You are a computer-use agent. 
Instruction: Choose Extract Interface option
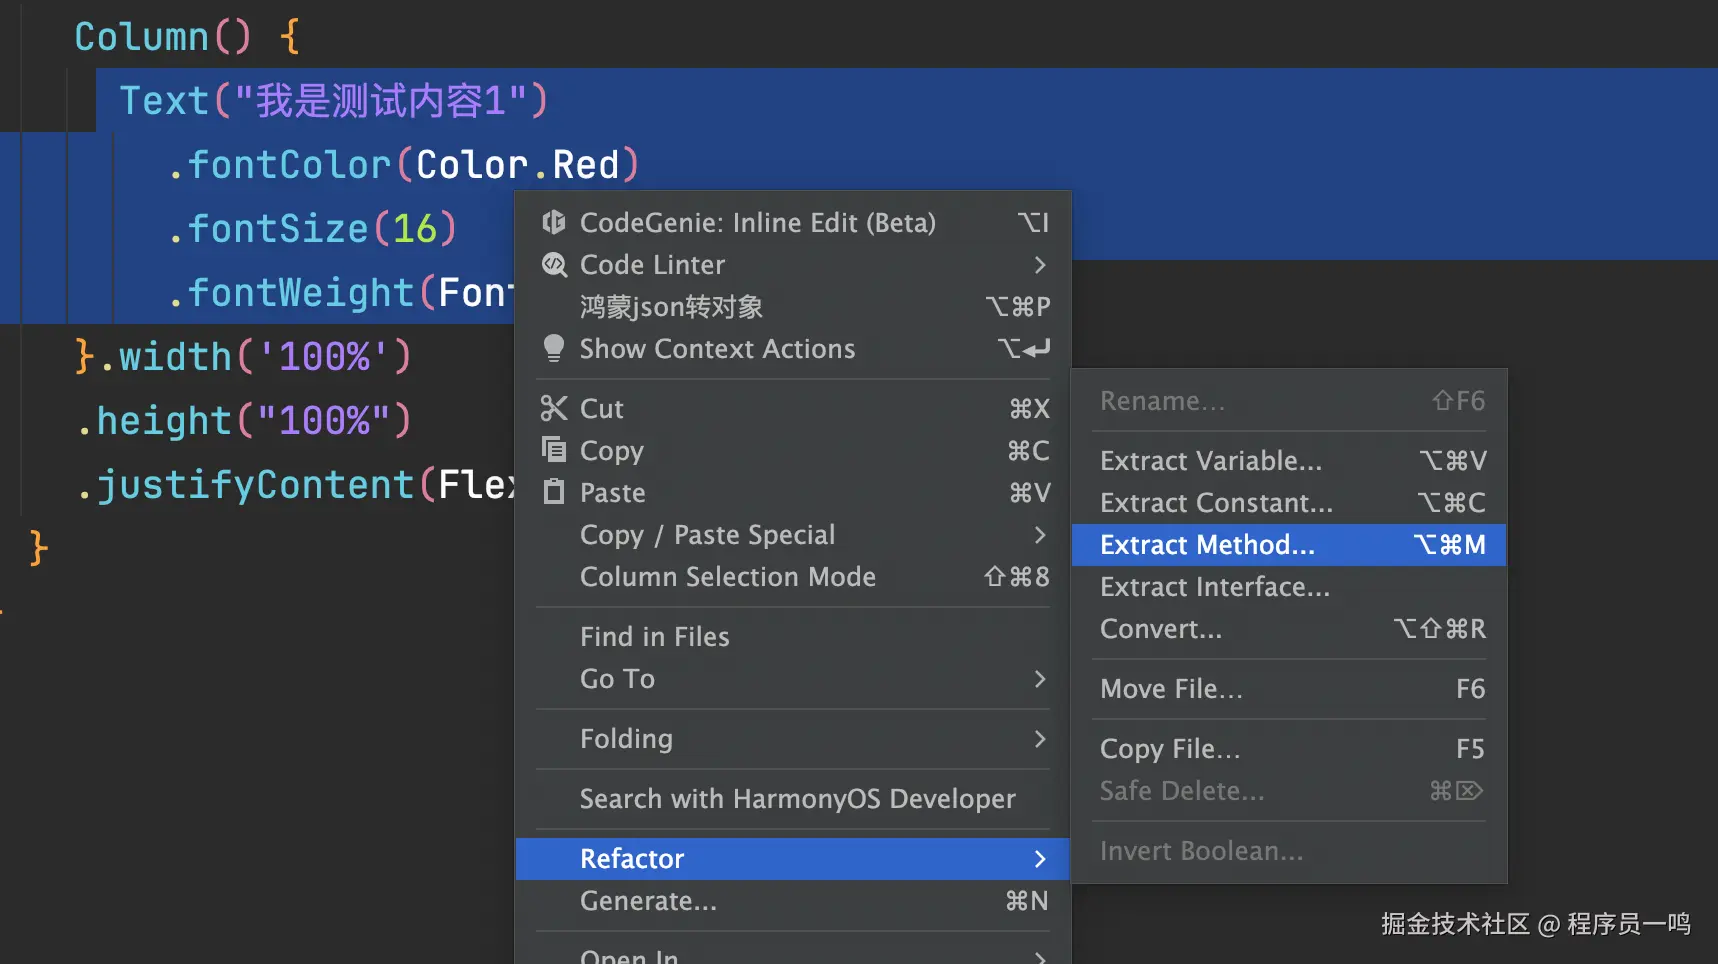[x=1215, y=587]
